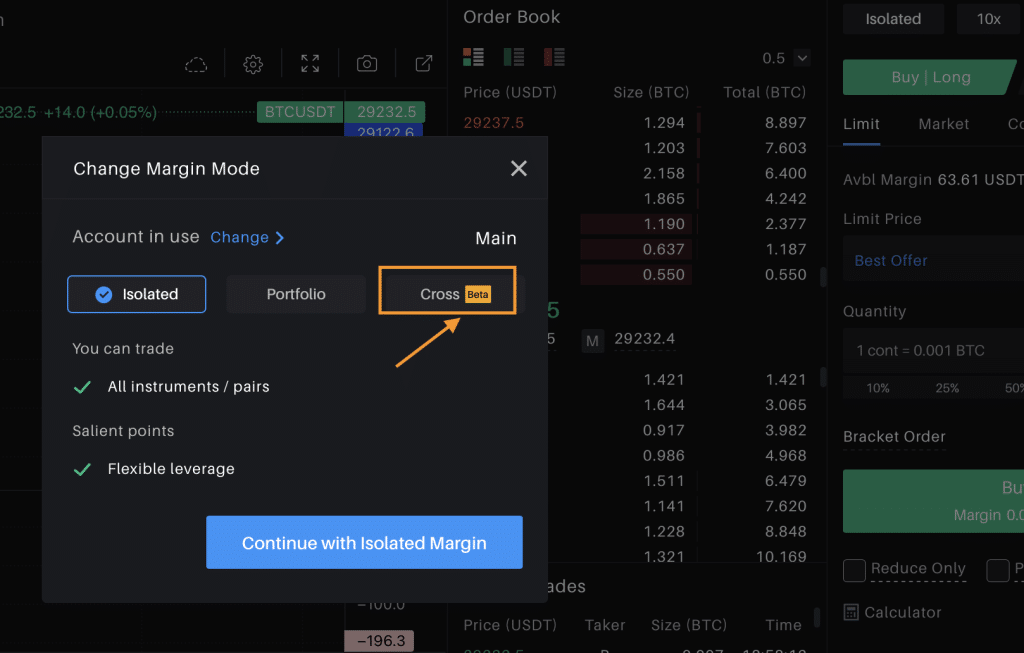
Task: Click Size (BTC) order book column header
Action: 651,92
